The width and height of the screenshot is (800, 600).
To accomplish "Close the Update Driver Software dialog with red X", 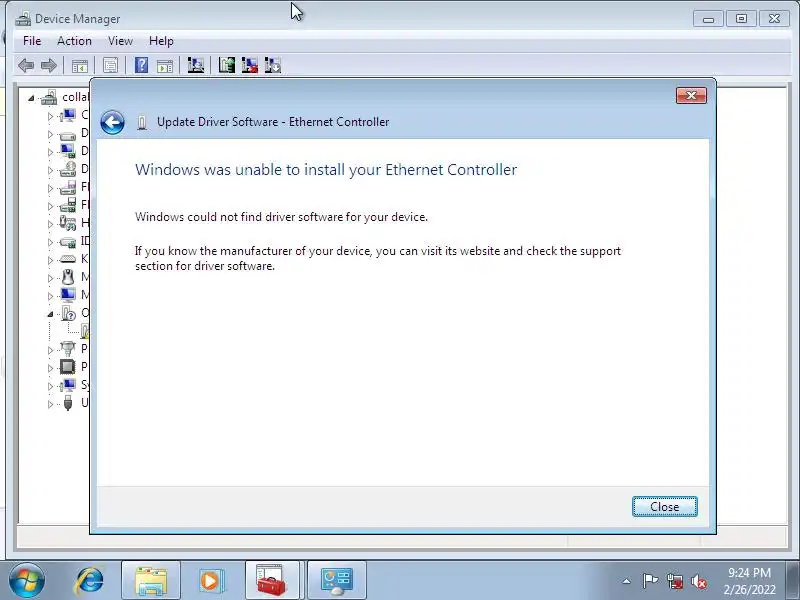I will (x=691, y=95).
